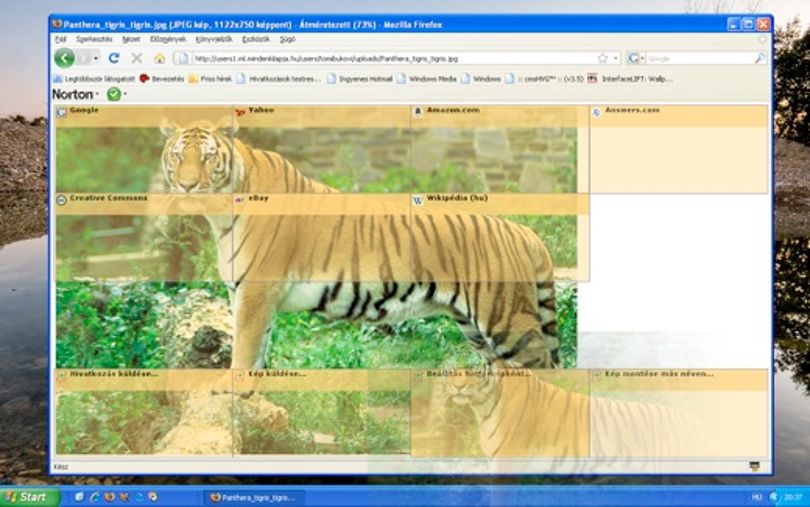Open the Szerkesztés menu
The height and width of the screenshot is (507, 810).
pyautogui.click(x=94, y=39)
